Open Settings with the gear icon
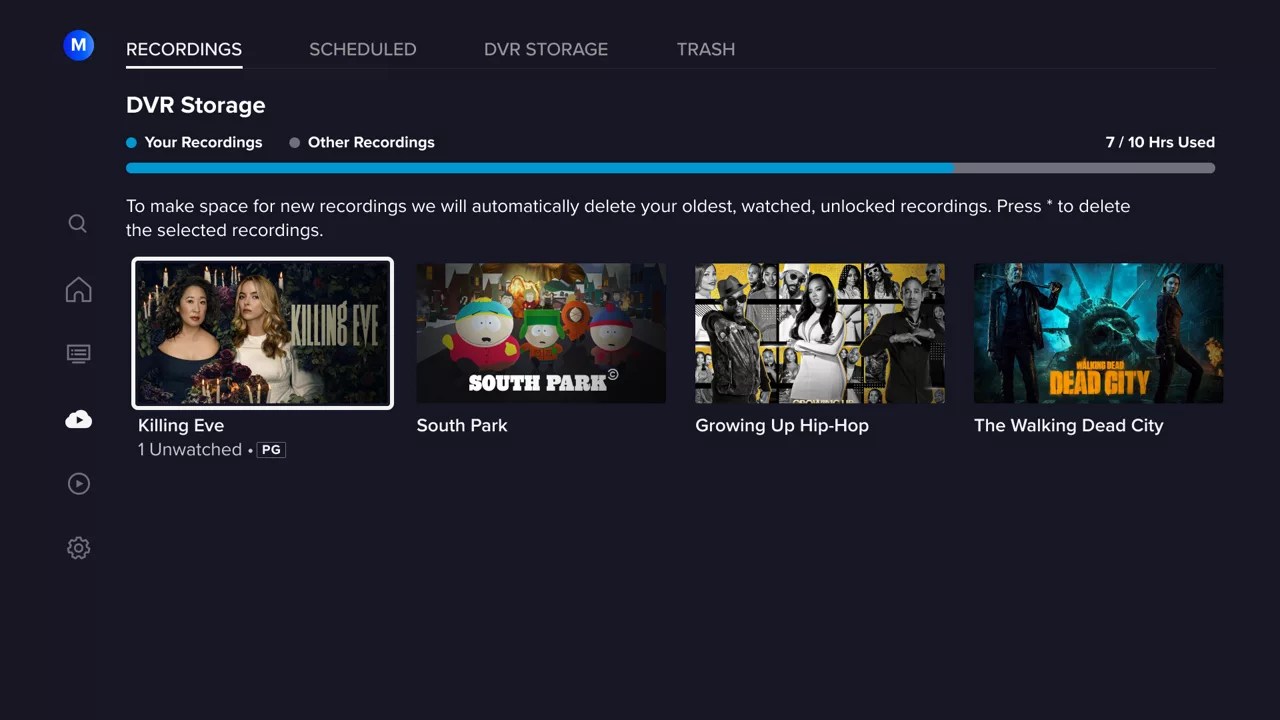The width and height of the screenshot is (1280, 720). [78, 547]
